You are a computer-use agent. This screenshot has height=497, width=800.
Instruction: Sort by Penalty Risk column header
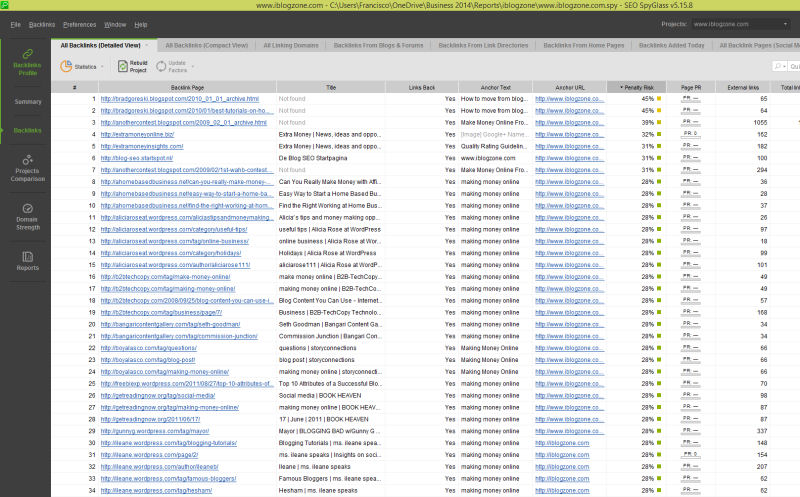[637, 87]
